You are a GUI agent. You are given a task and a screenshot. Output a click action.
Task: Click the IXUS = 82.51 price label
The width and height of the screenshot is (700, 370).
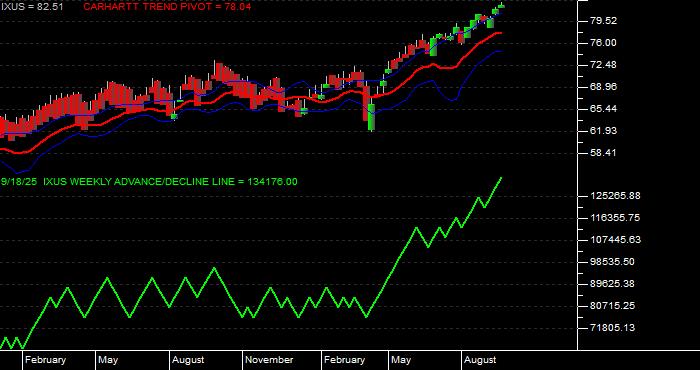[x=32, y=7]
